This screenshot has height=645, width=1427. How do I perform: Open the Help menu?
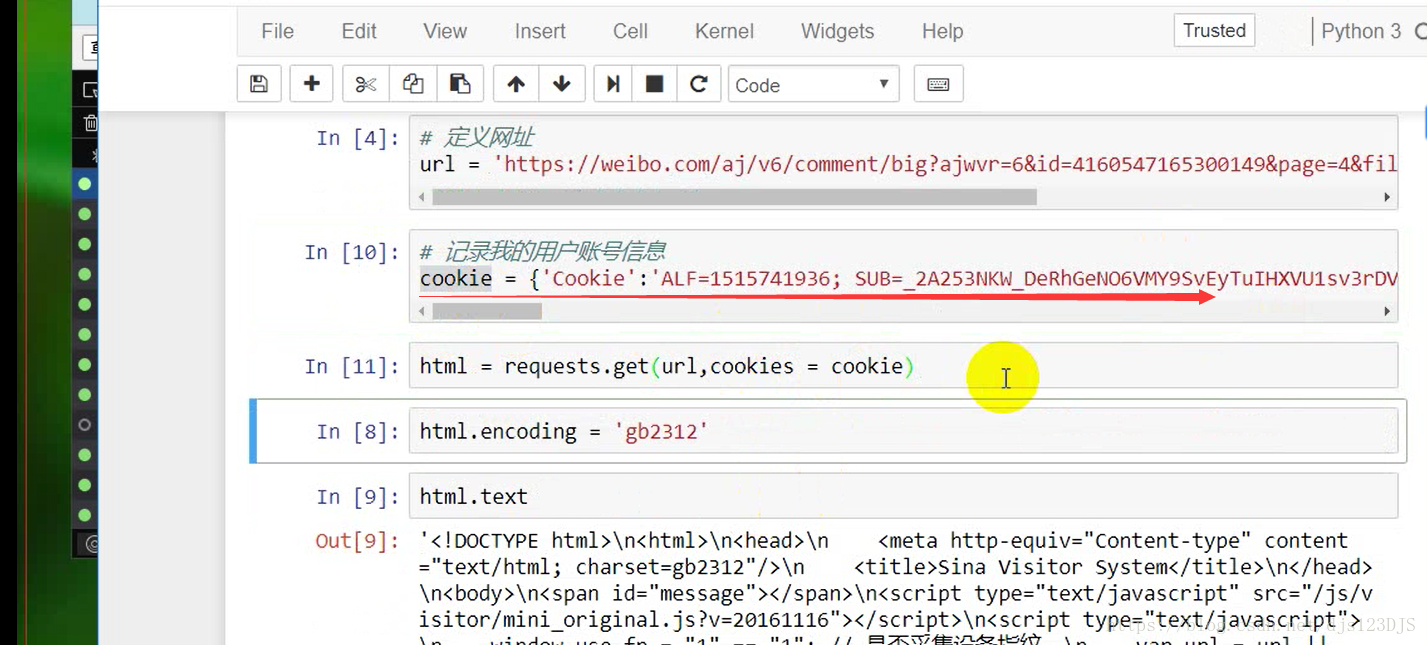pos(942,31)
